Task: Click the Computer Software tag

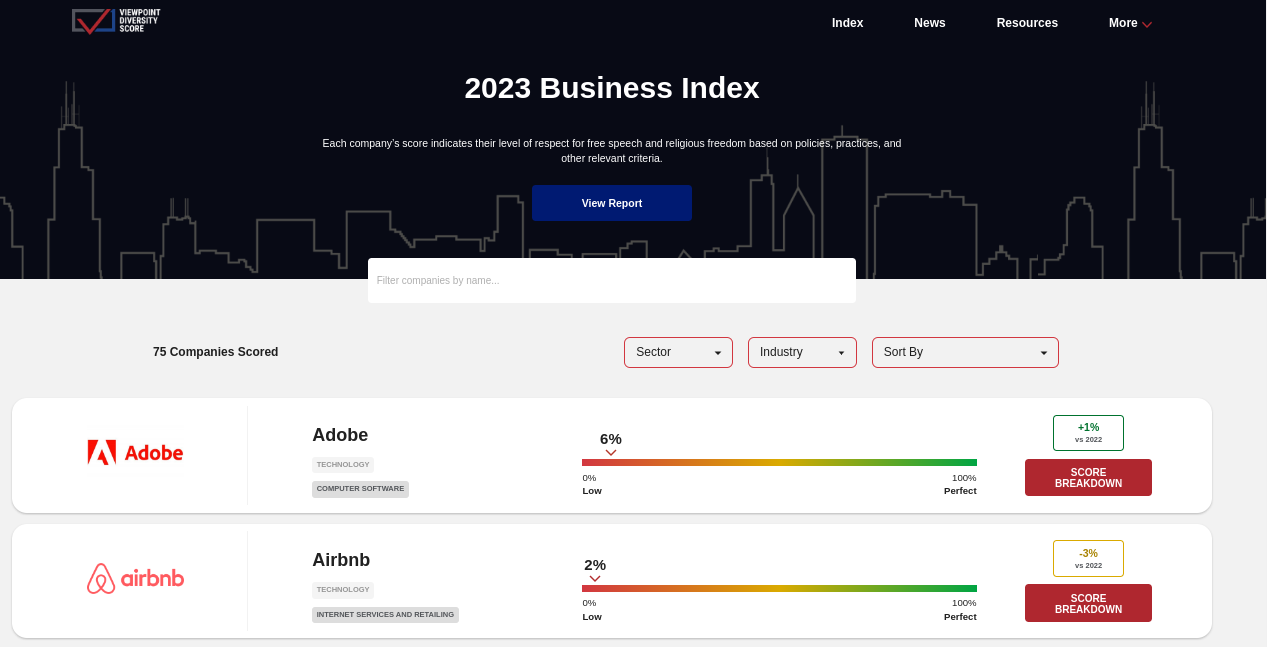Action: [x=360, y=489]
